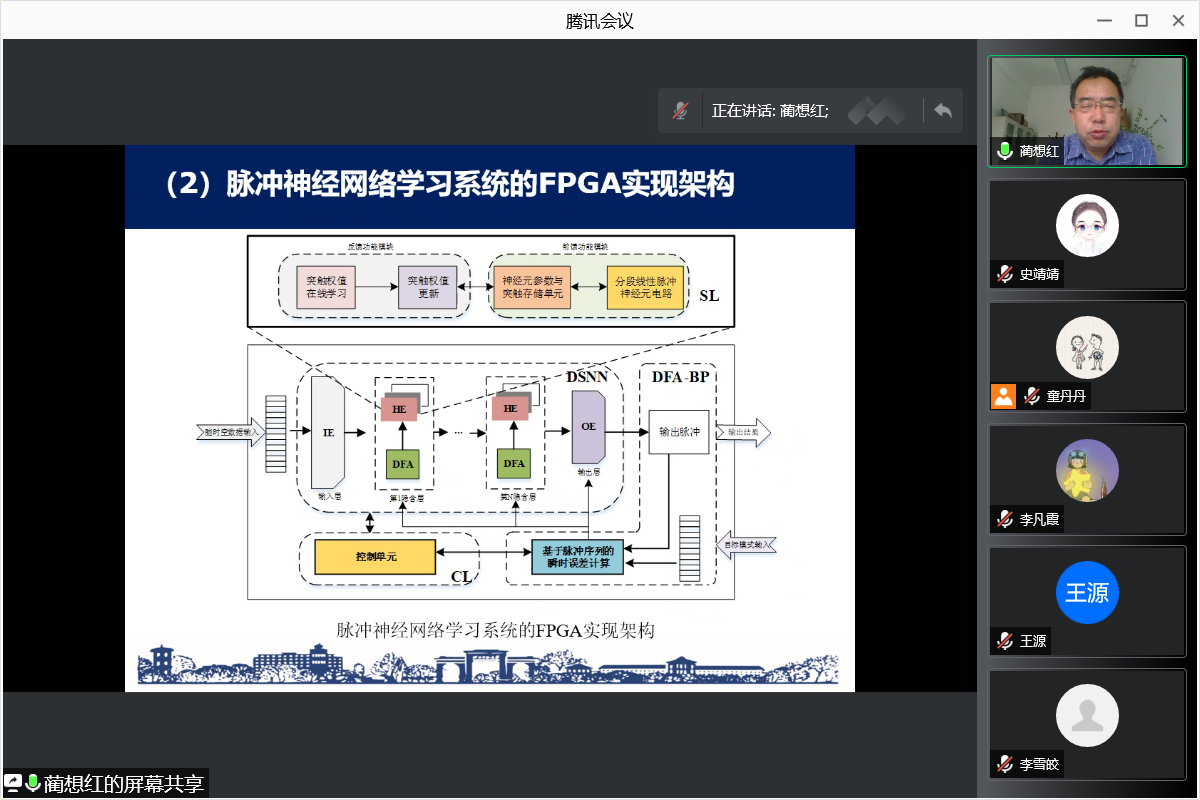Click the muted mic icon next to 王源
1200x800 pixels.
(x=1005, y=641)
